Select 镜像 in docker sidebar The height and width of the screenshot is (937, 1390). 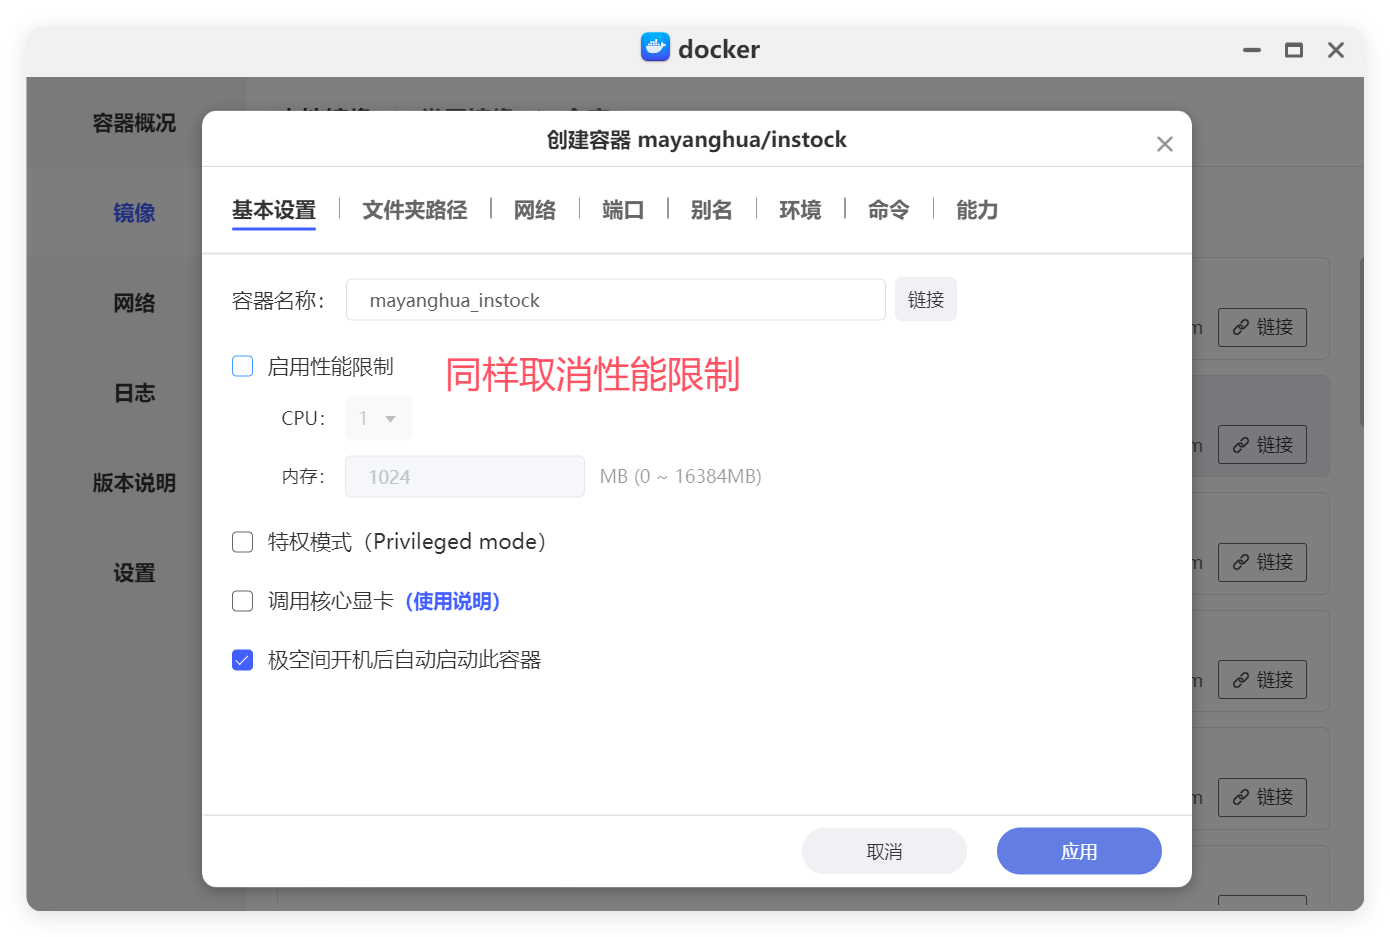point(134,213)
